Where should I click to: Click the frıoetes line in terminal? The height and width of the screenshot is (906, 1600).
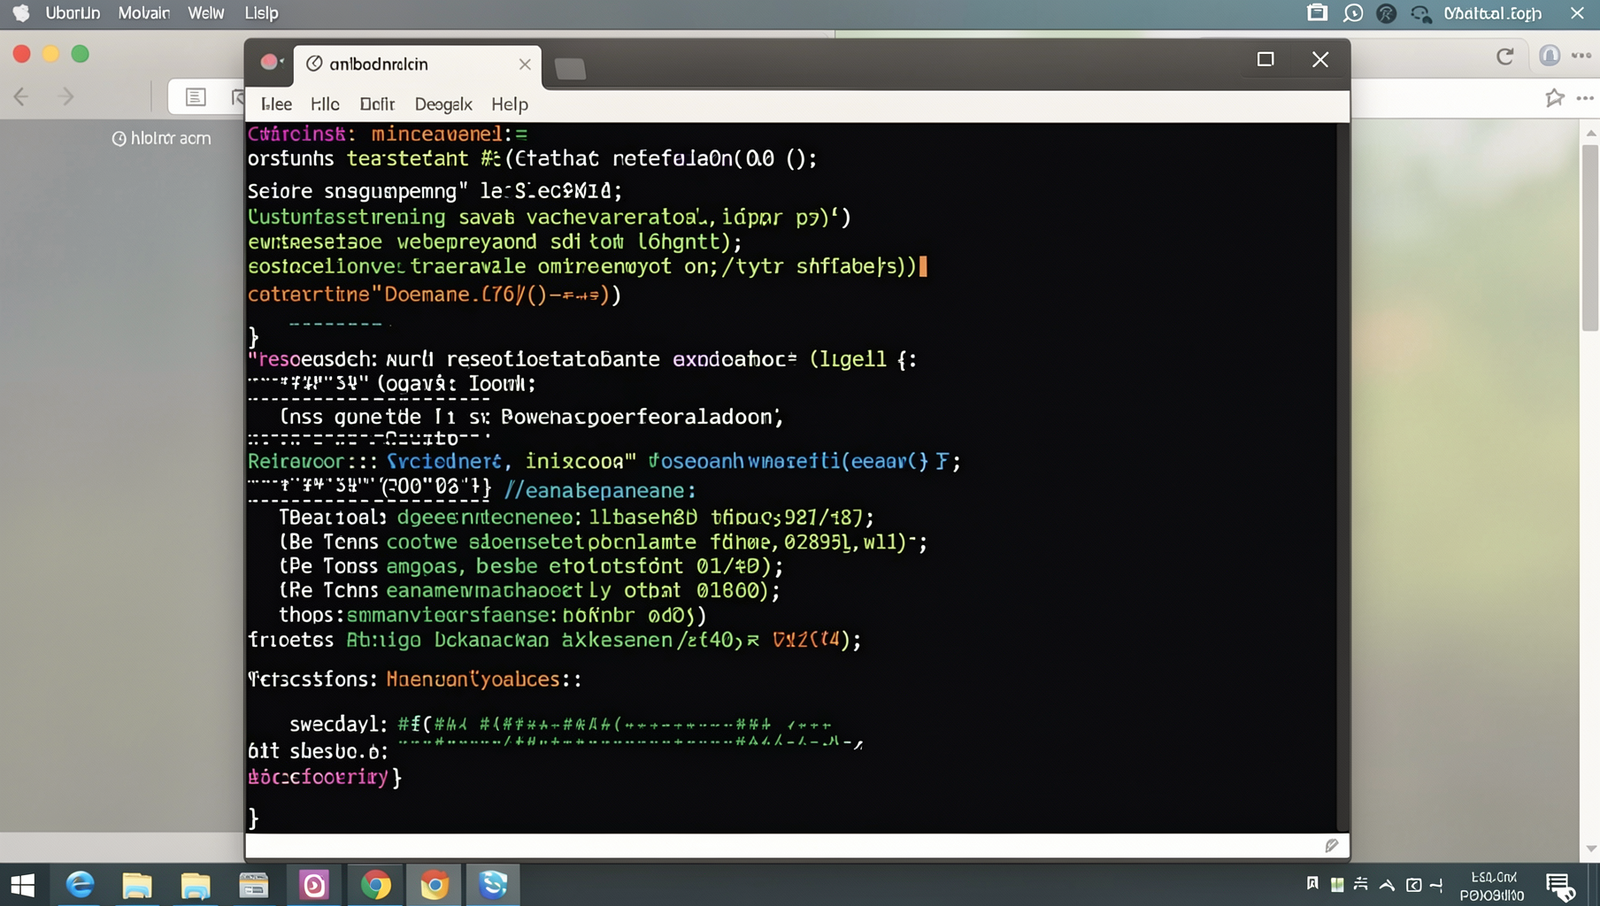tap(554, 640)
